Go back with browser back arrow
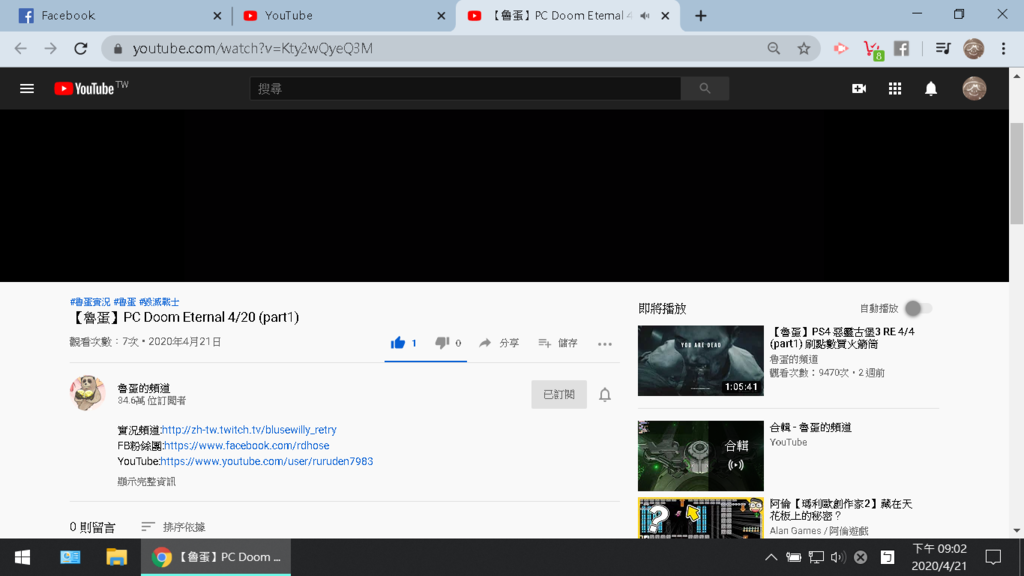The image size is (1024, 576). coord(21,48)
